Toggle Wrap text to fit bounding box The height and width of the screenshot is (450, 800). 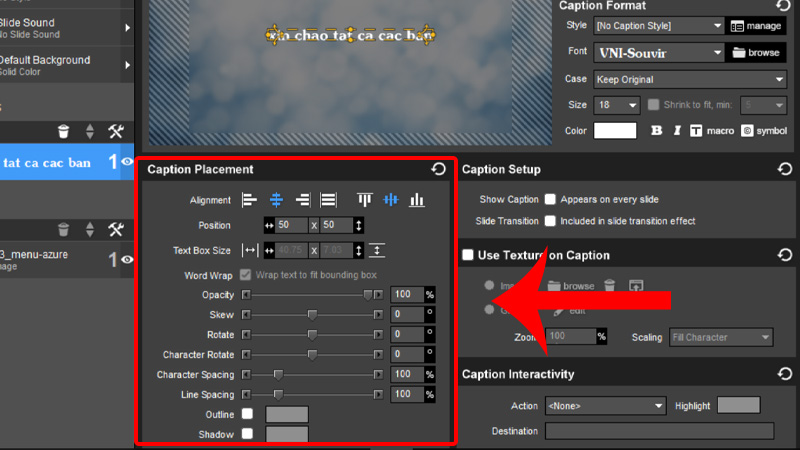pyautogui.click(x=245, y=274)
